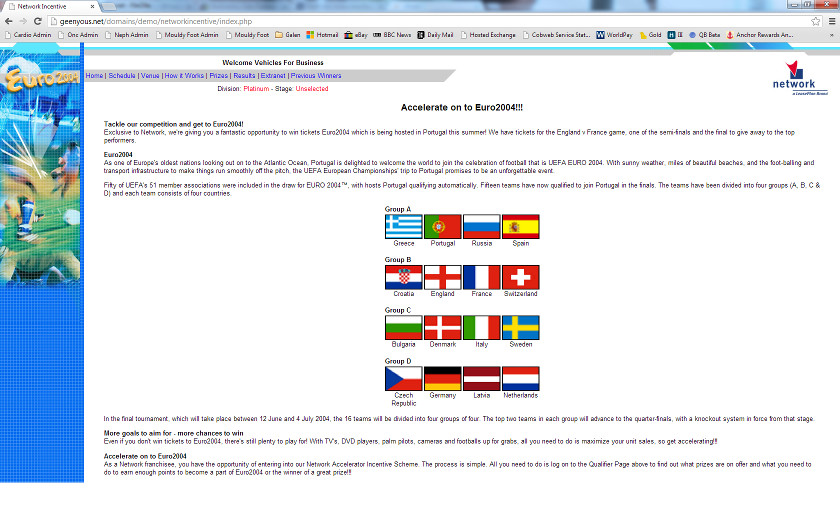Click the 'Welcome Vehicles For Business' text
This screenshot has width=840, height=525.
[x=273, y=63]
